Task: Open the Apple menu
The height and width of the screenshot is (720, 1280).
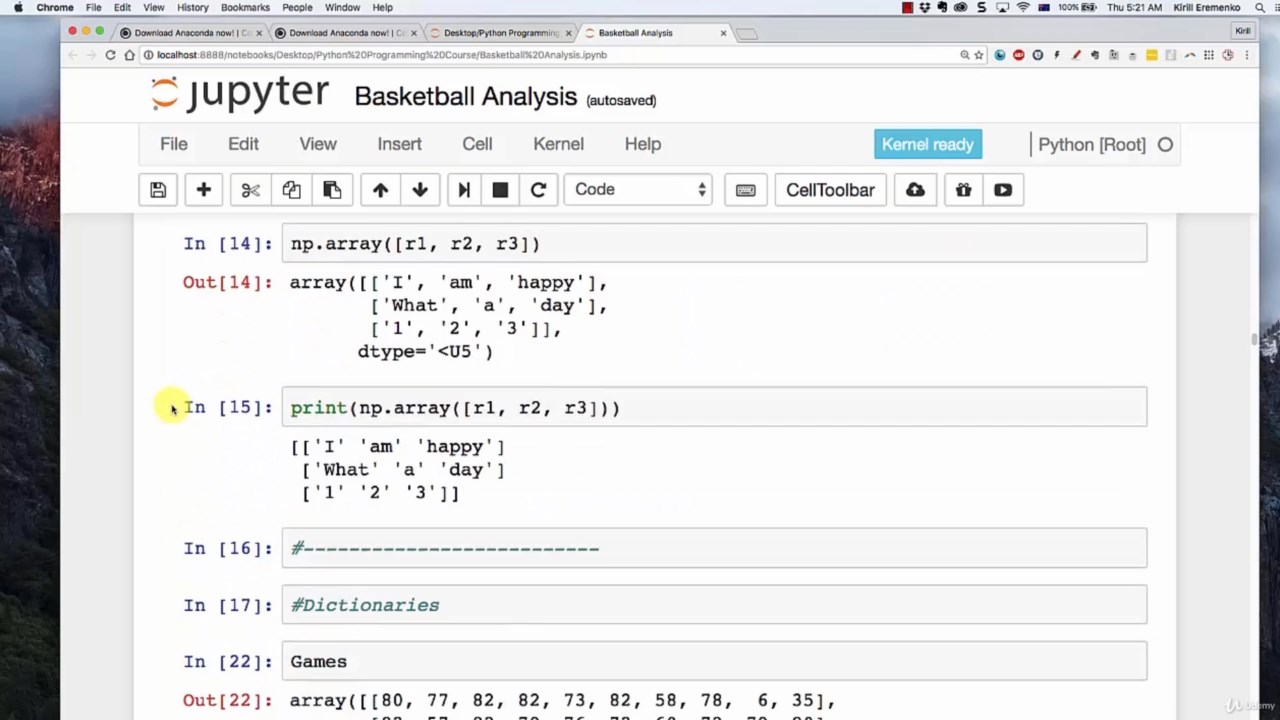Action: point(18,7)
